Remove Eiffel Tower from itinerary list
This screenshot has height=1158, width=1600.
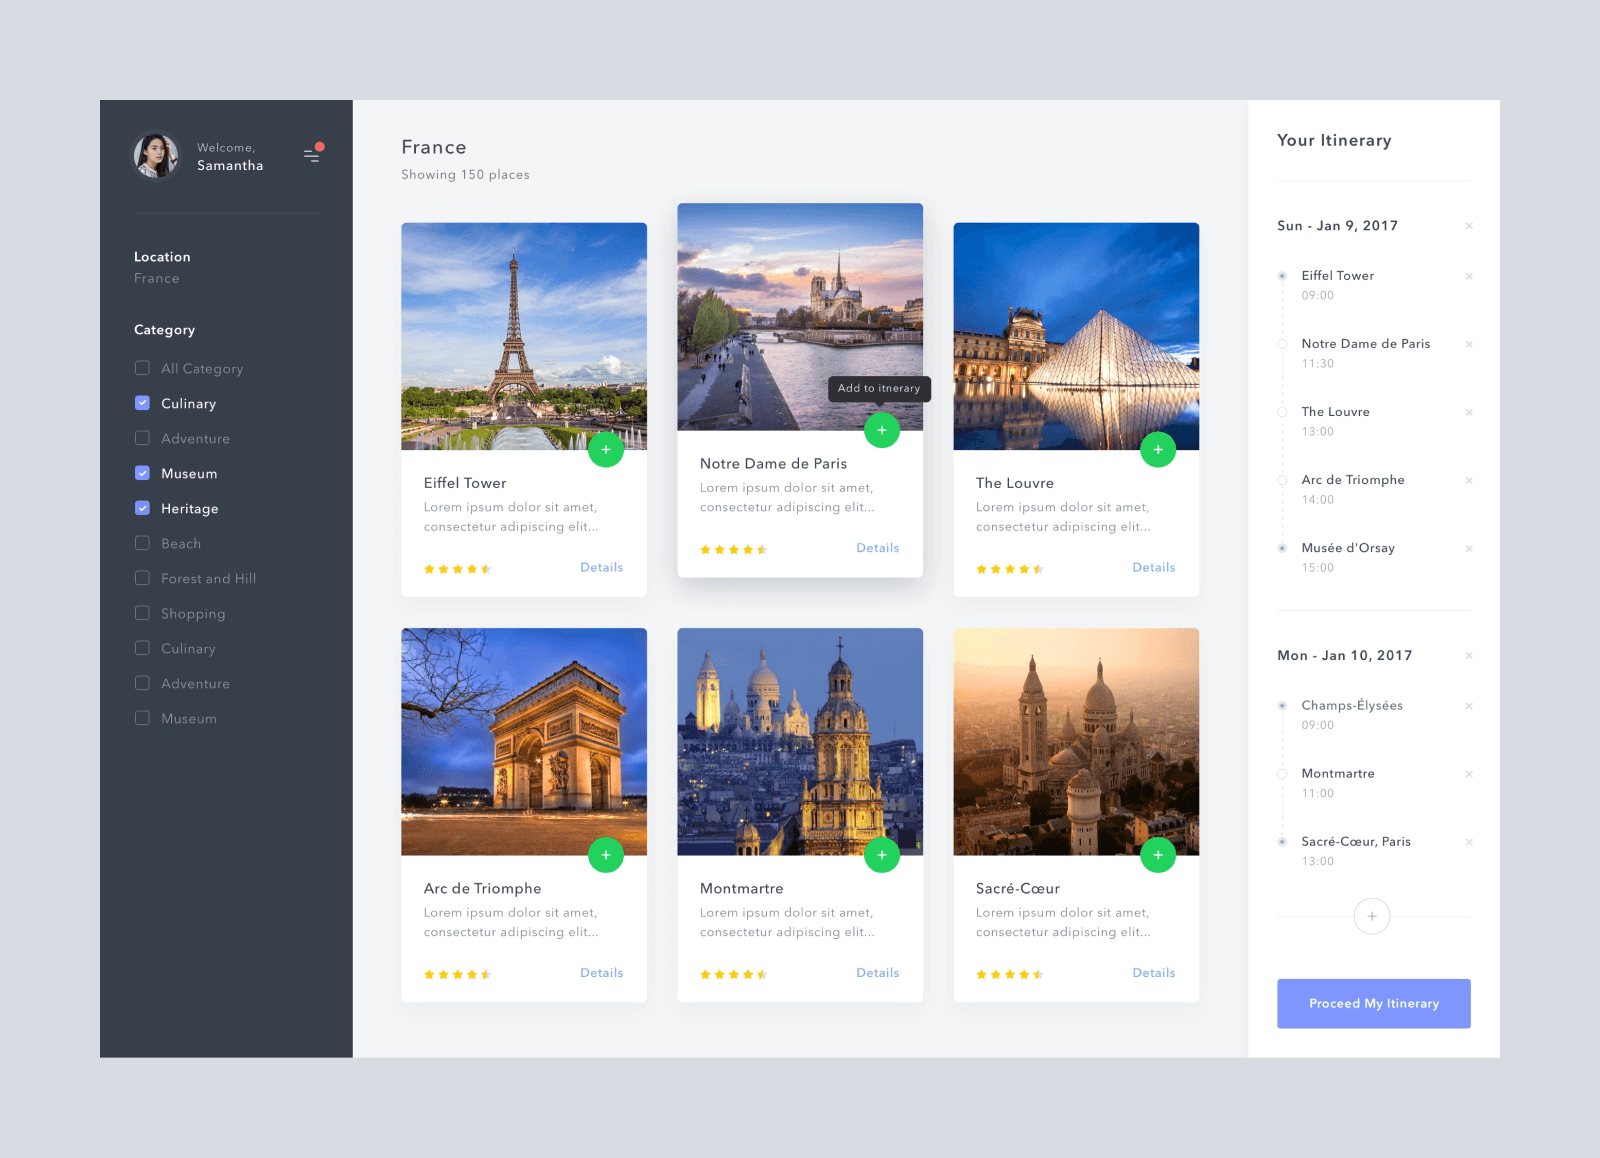(x=1468, y=277)
